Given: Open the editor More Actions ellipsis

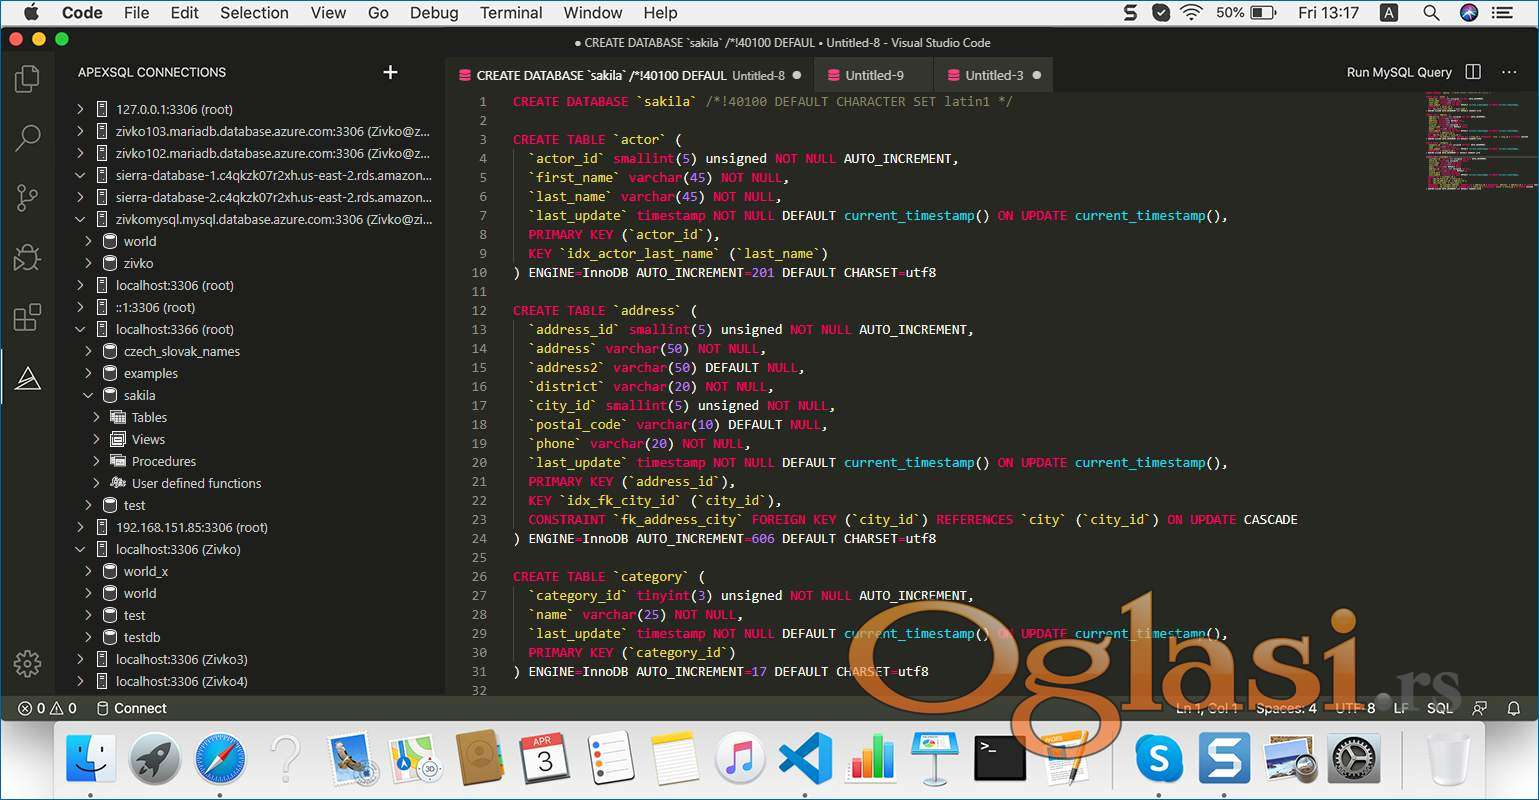Looking at the screenshot, I should coord(1509,72).
